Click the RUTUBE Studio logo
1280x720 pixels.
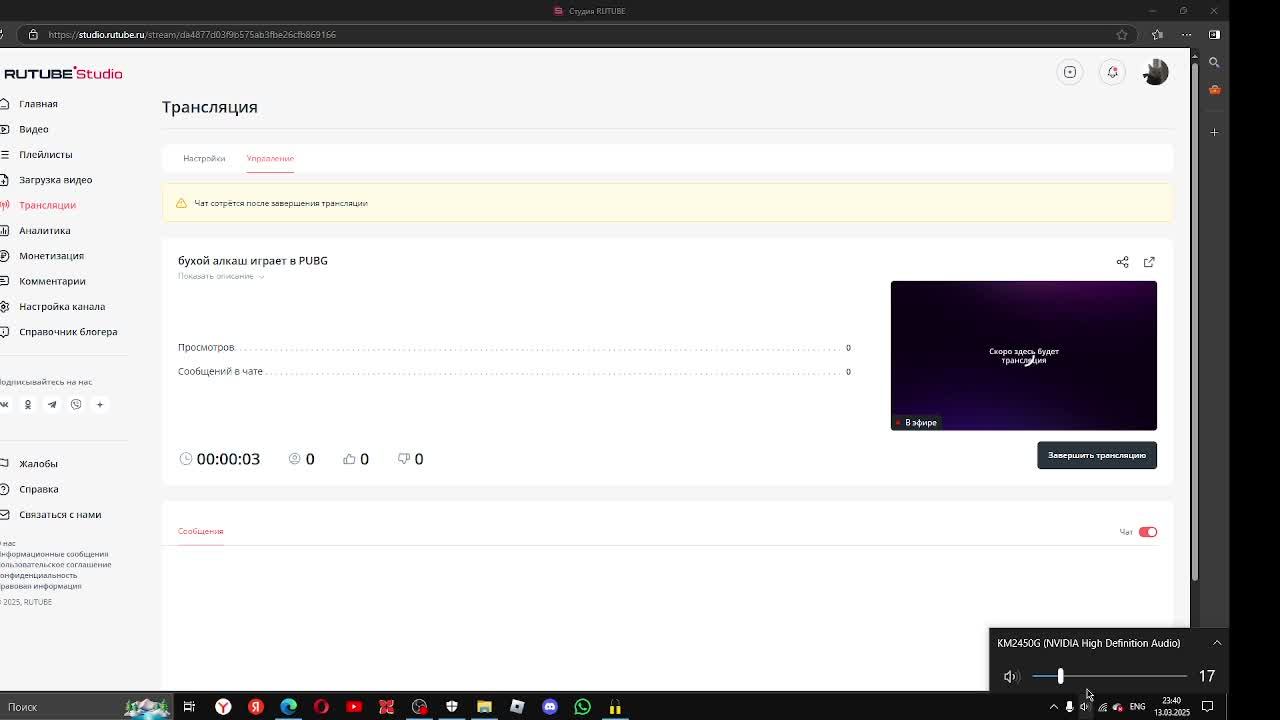(62, 73)
